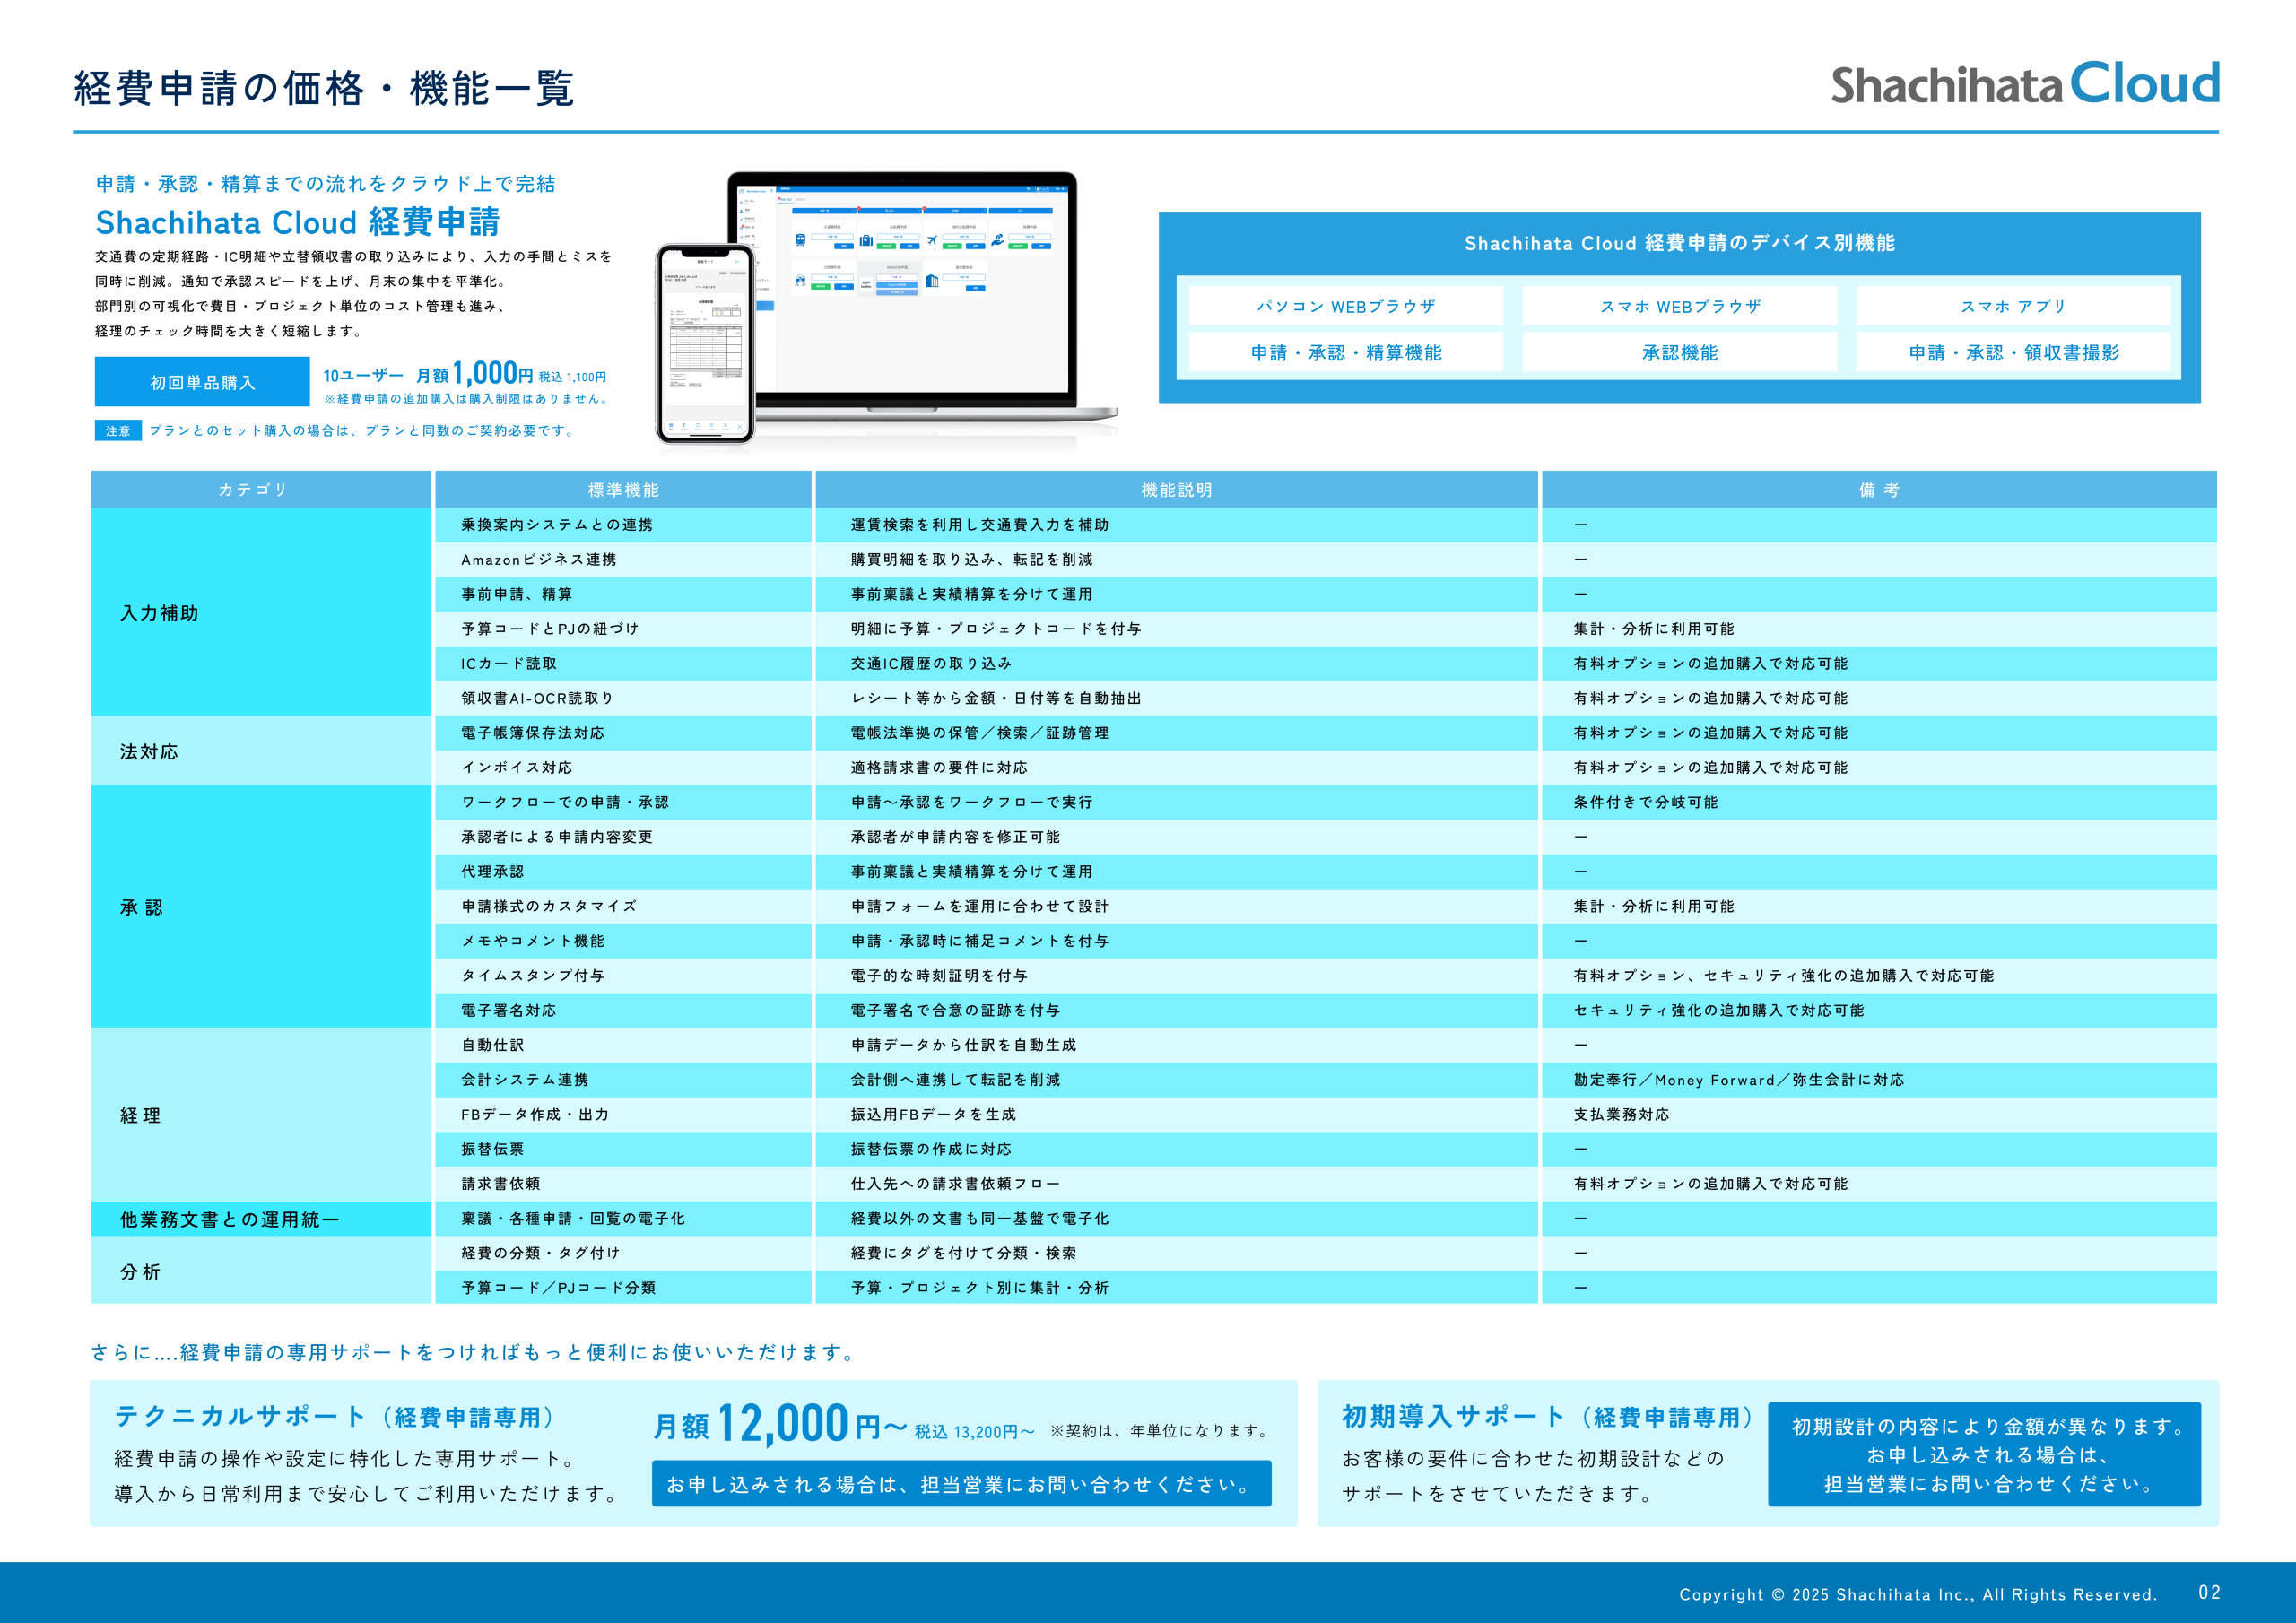Click the blue 注意 label badge

click(x=118, y=431)
